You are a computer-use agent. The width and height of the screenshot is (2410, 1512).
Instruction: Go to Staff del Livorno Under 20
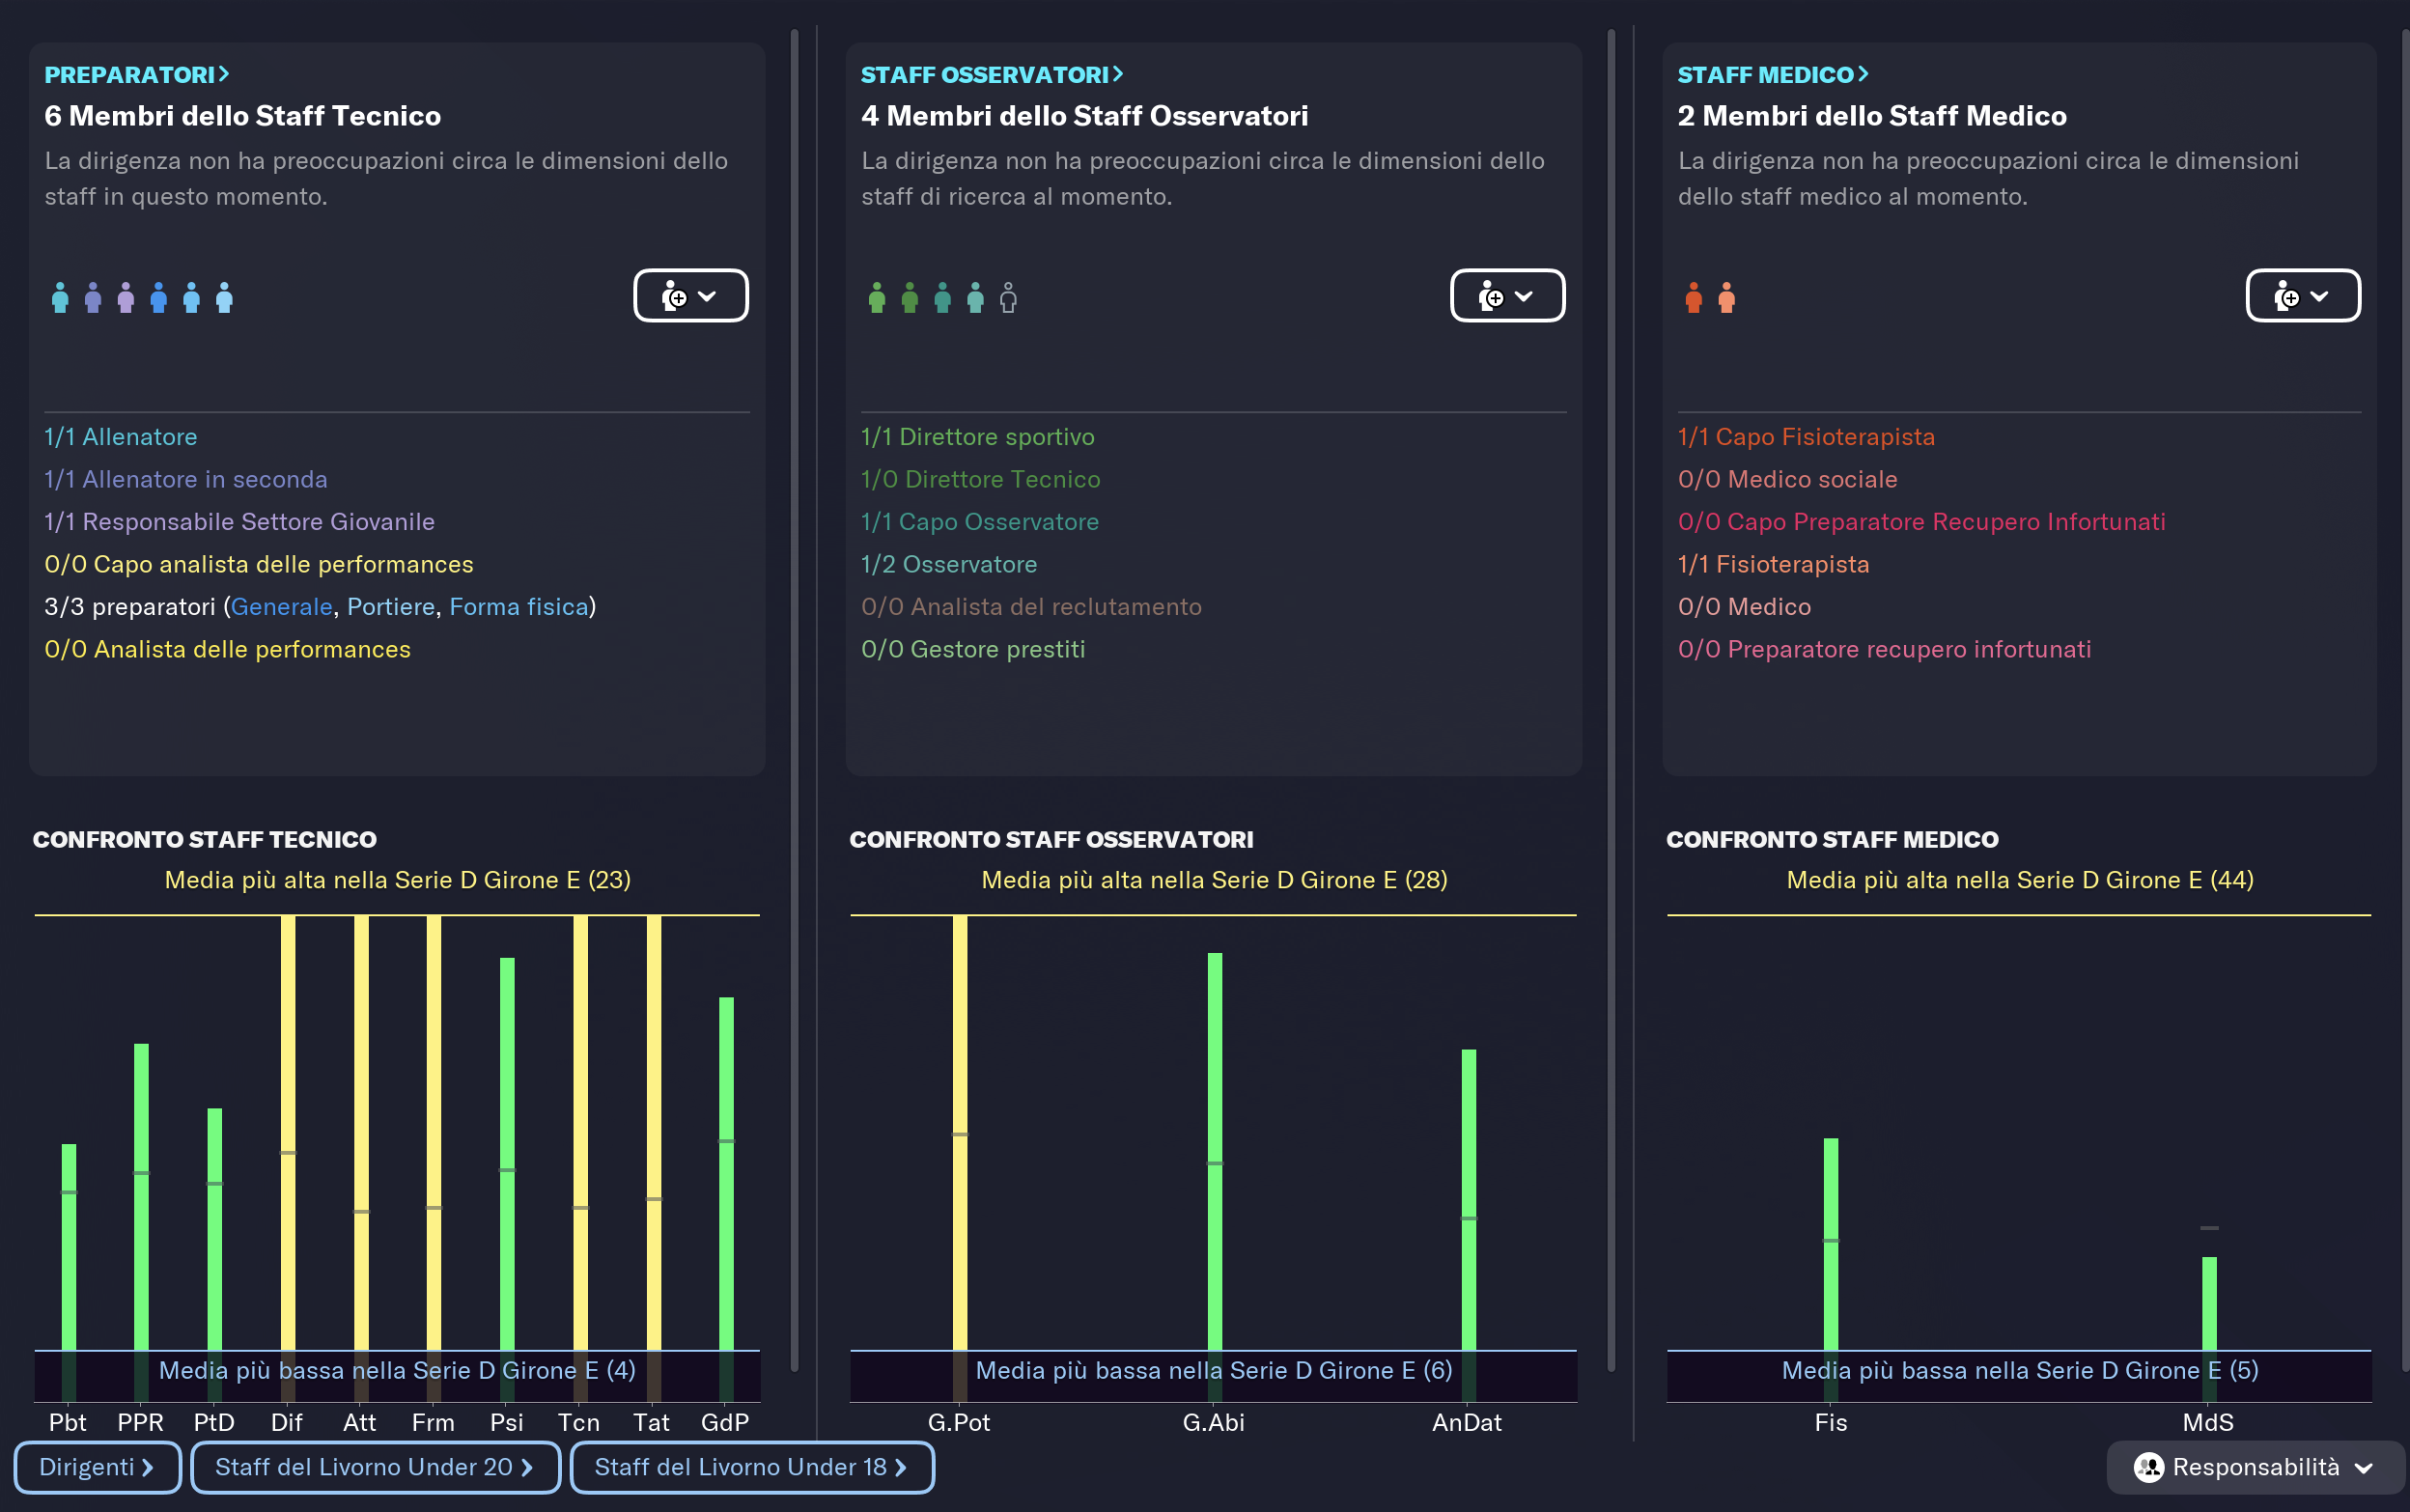click(374, 1467)
